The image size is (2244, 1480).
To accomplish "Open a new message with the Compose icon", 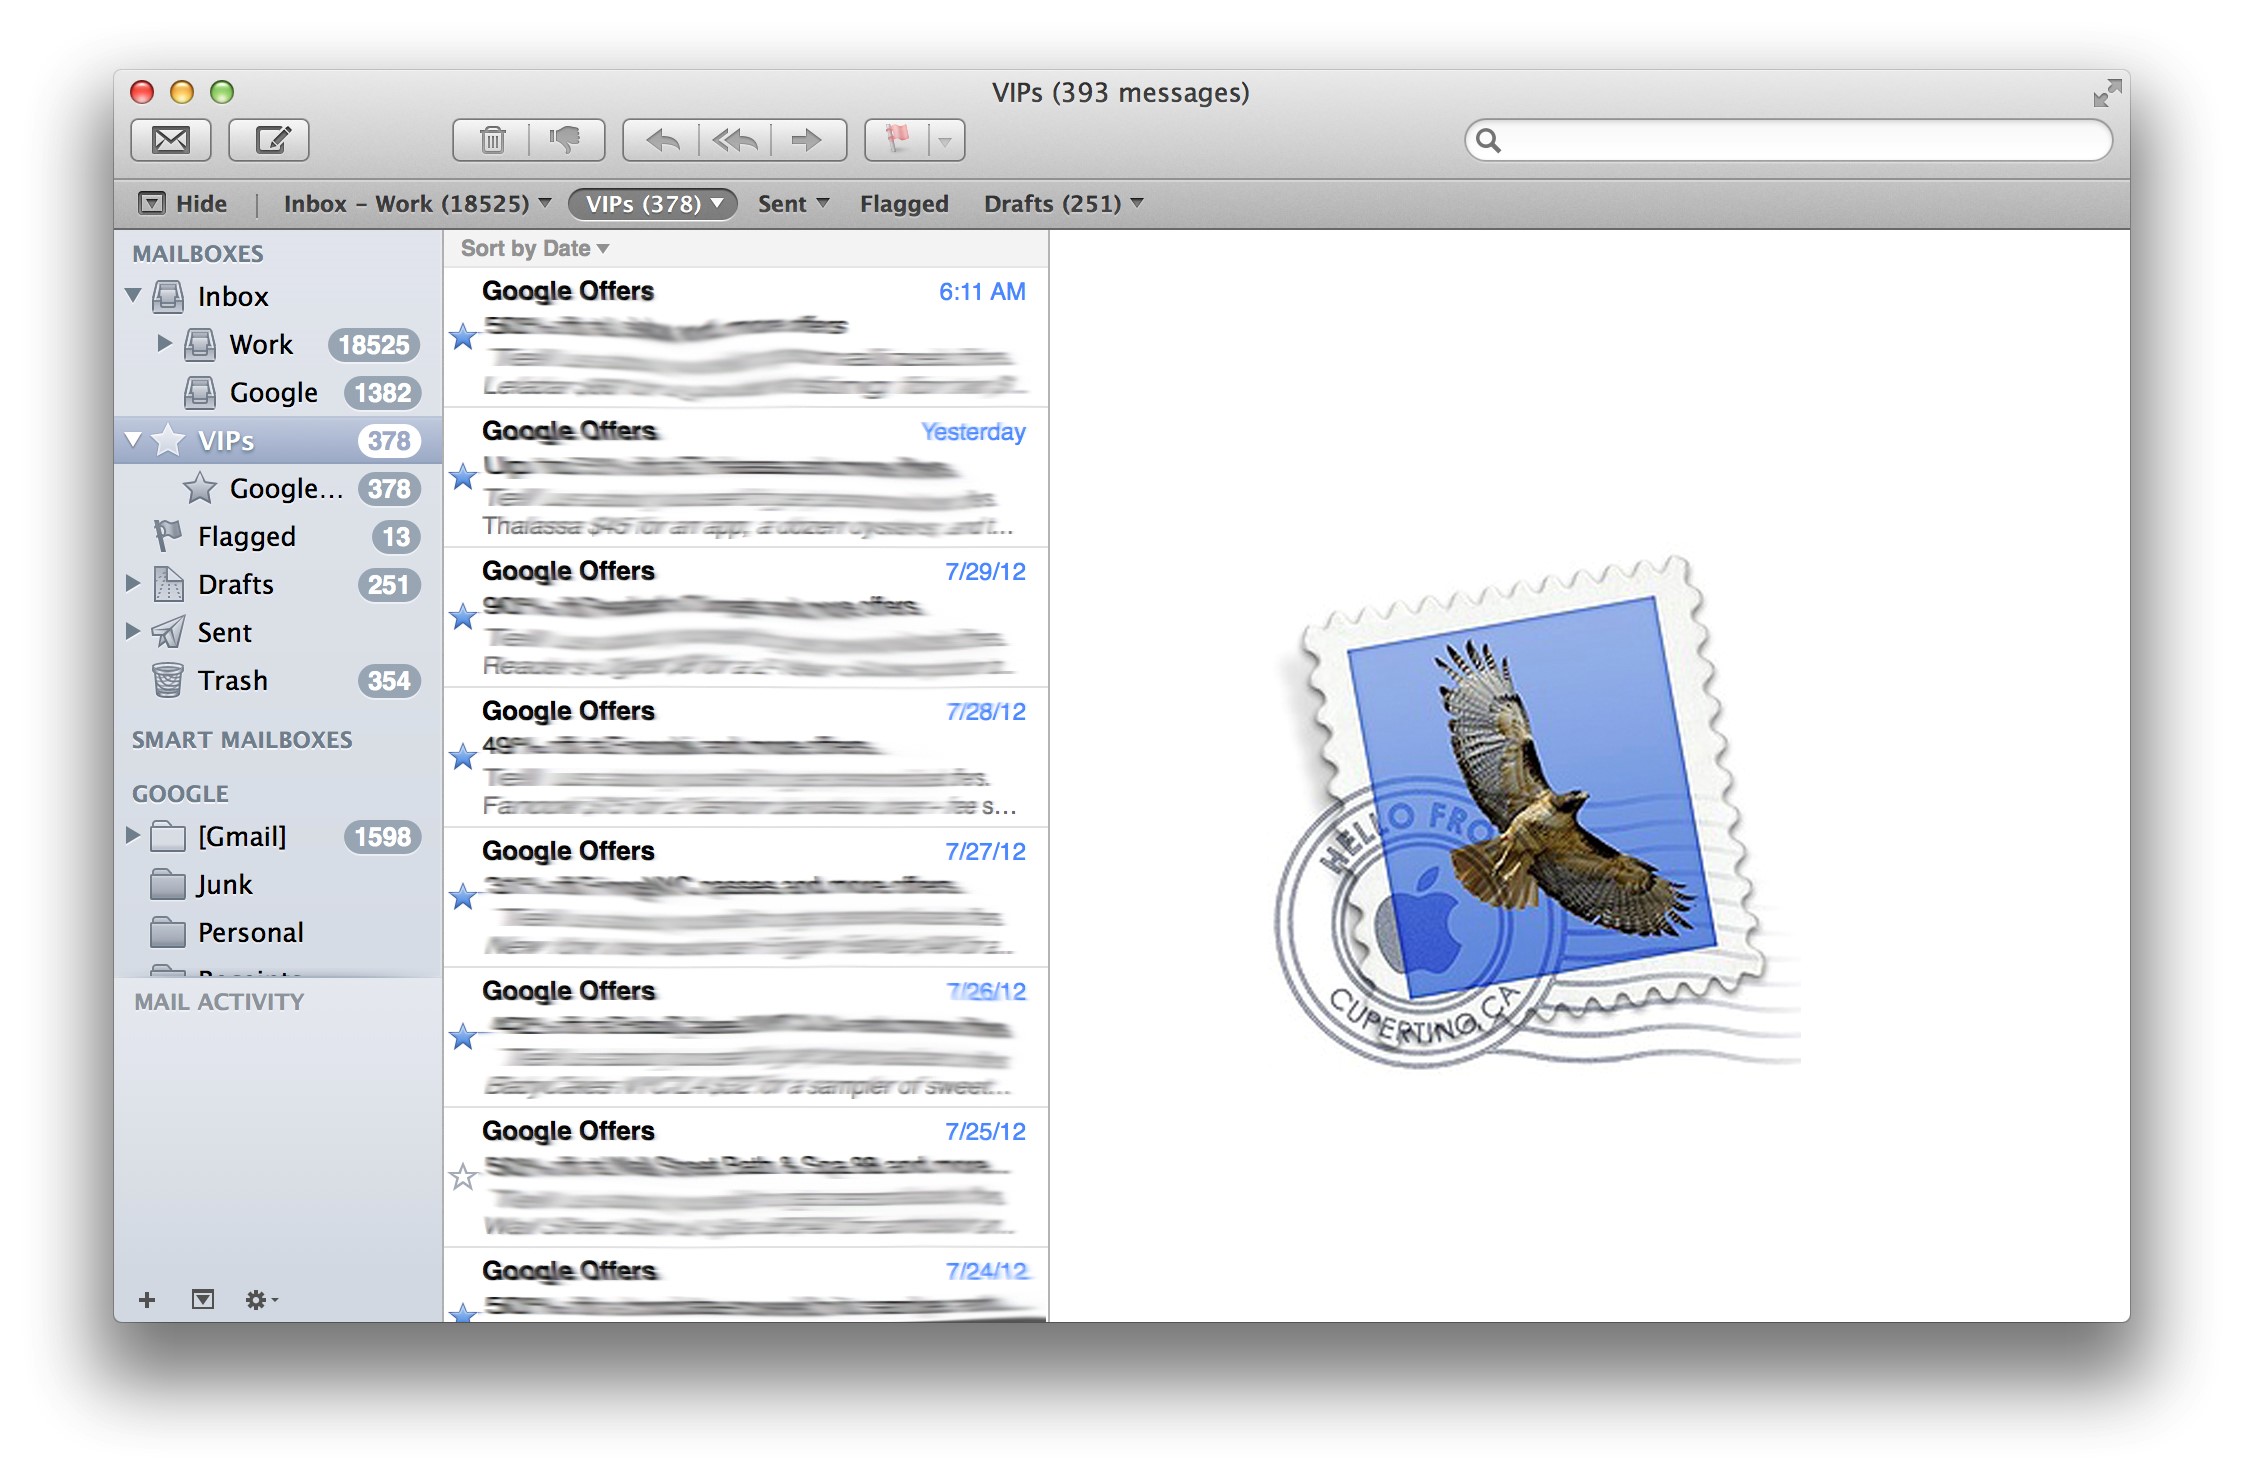I will (269, 140).
